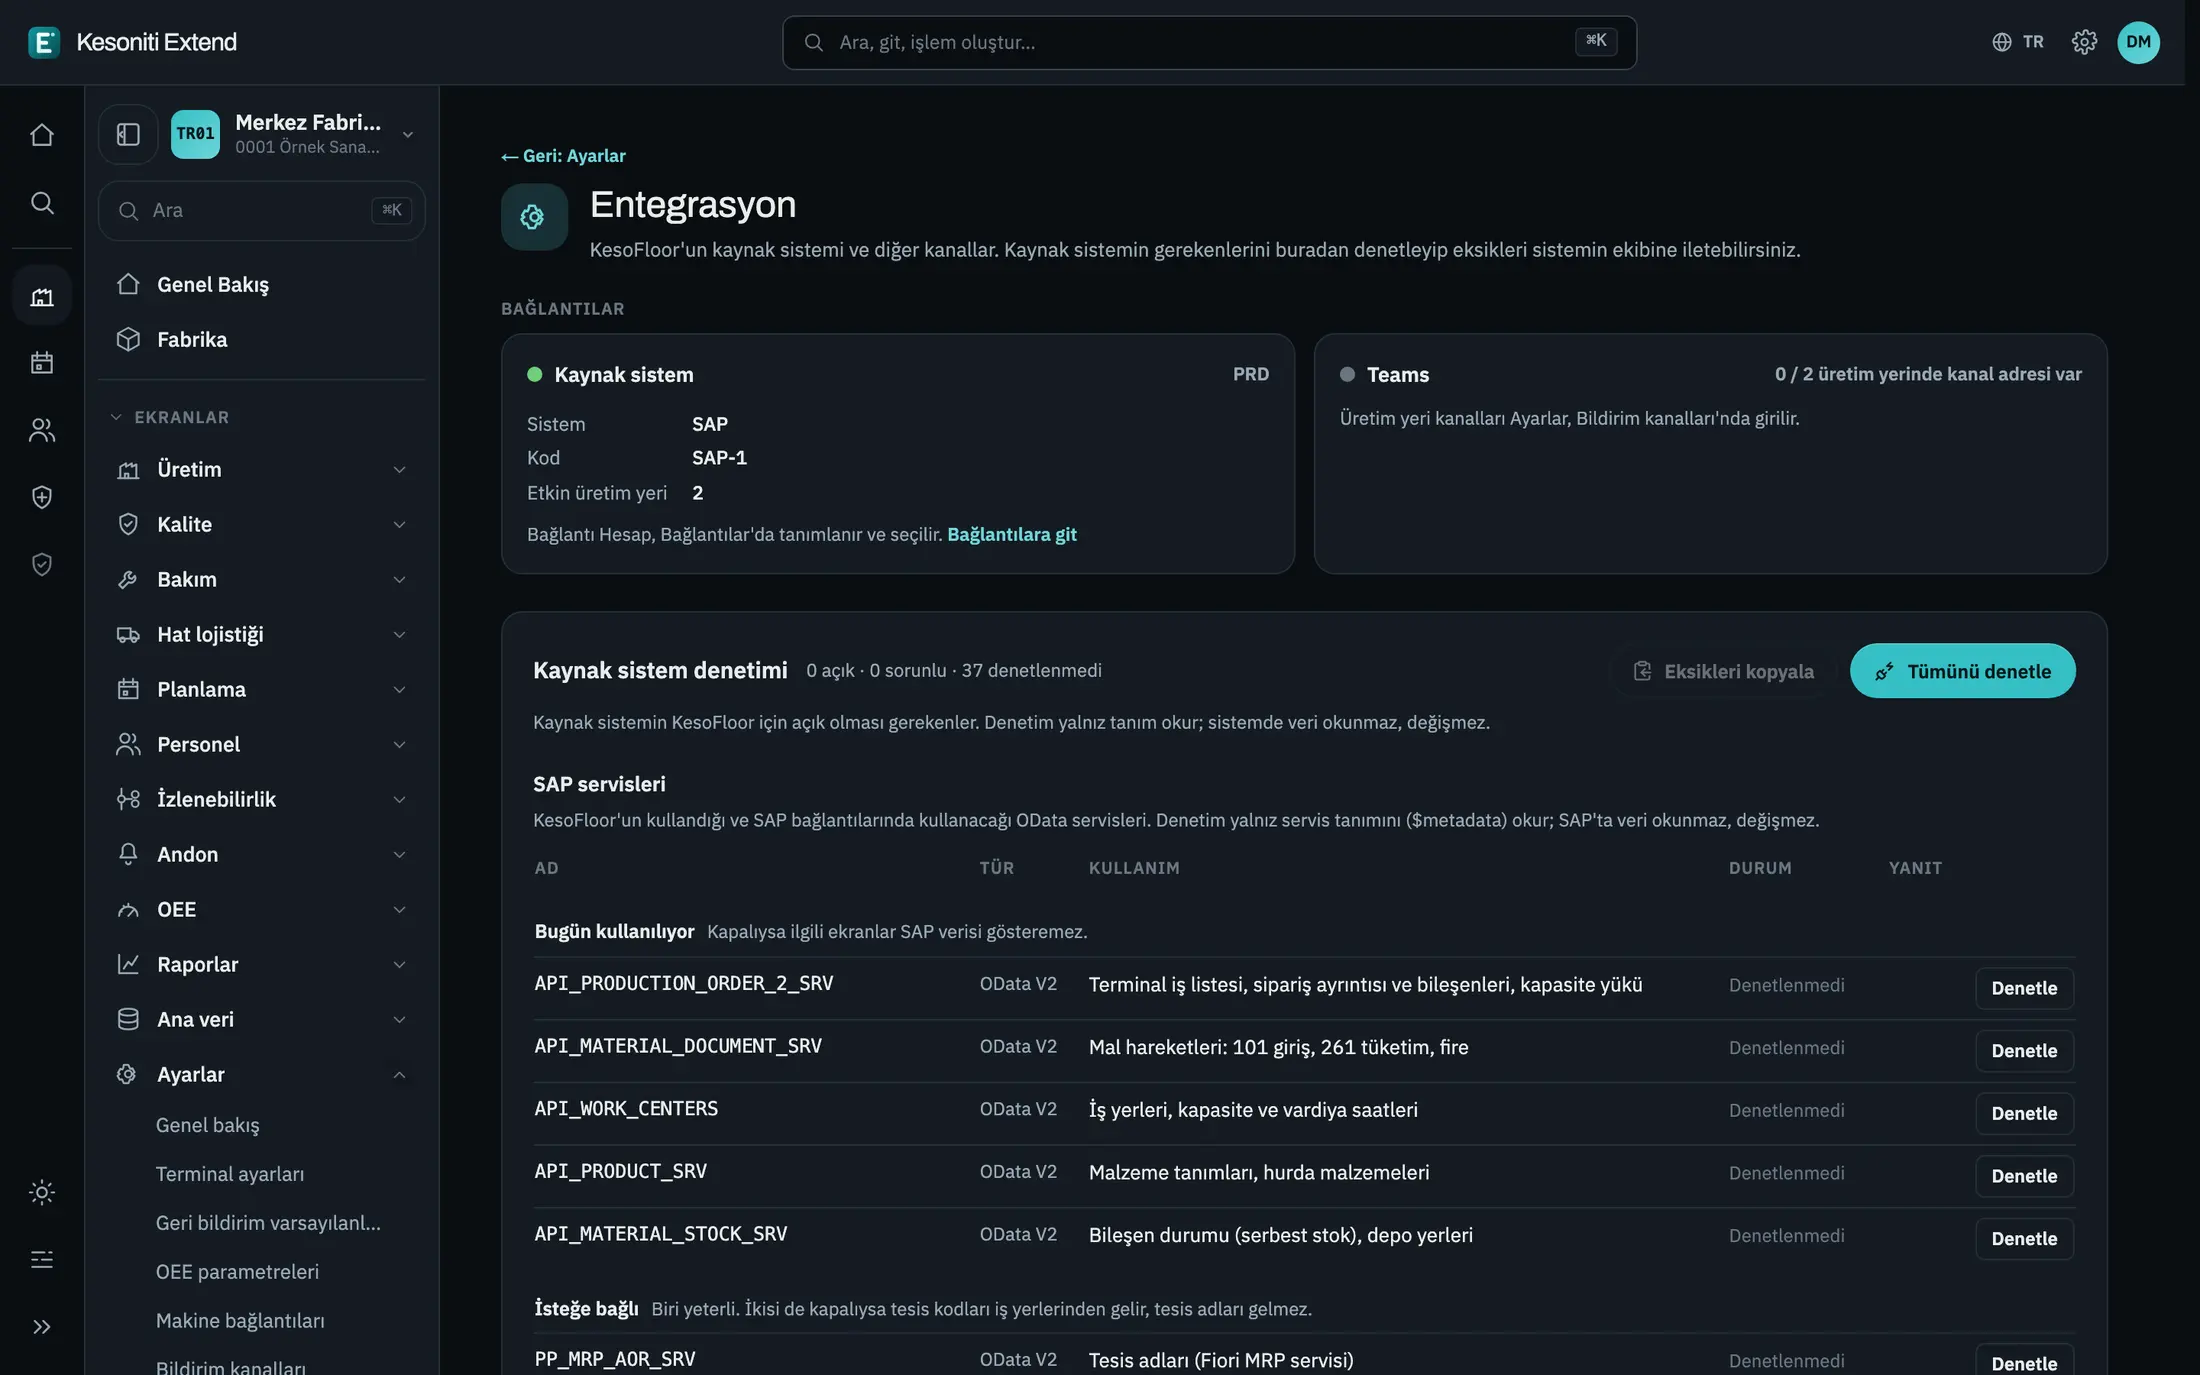Select Terminal ayarları submenu item
2200x1375 pixels.
[x=230, y=1174]
